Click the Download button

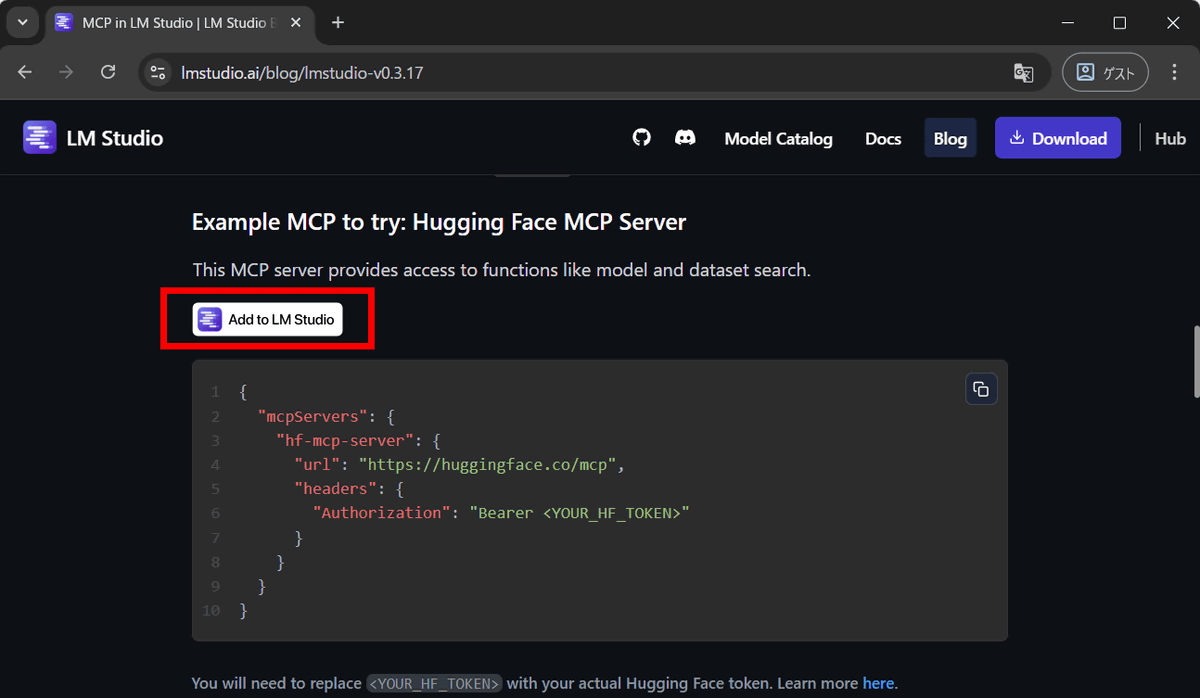pyautogui.click(x=1058, y=138)
